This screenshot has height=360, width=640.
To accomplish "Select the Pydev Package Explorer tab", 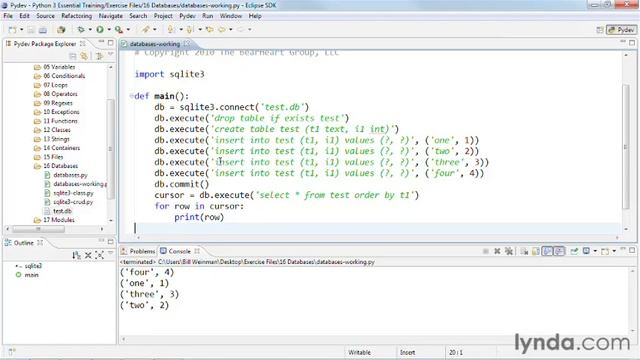I will [45, 44].
